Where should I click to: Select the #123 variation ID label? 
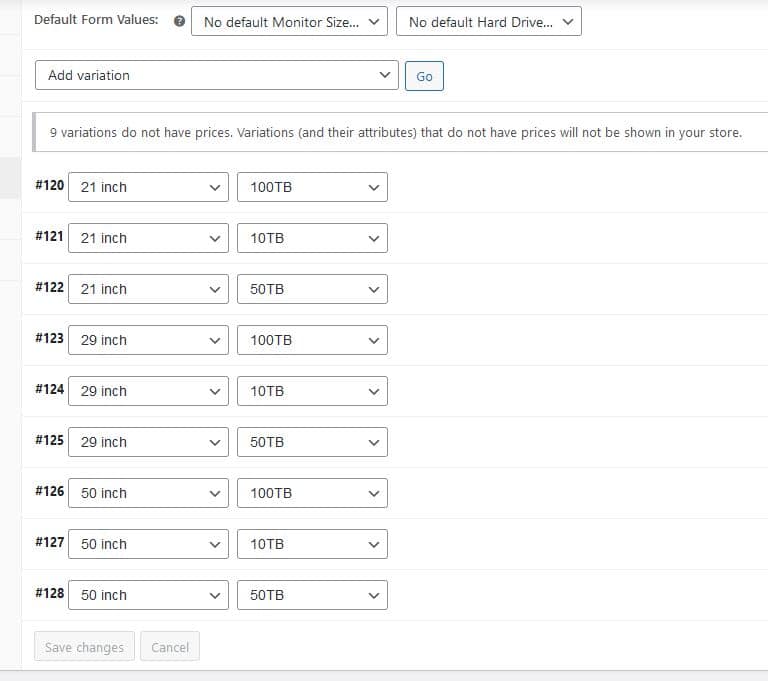[49, 338]
